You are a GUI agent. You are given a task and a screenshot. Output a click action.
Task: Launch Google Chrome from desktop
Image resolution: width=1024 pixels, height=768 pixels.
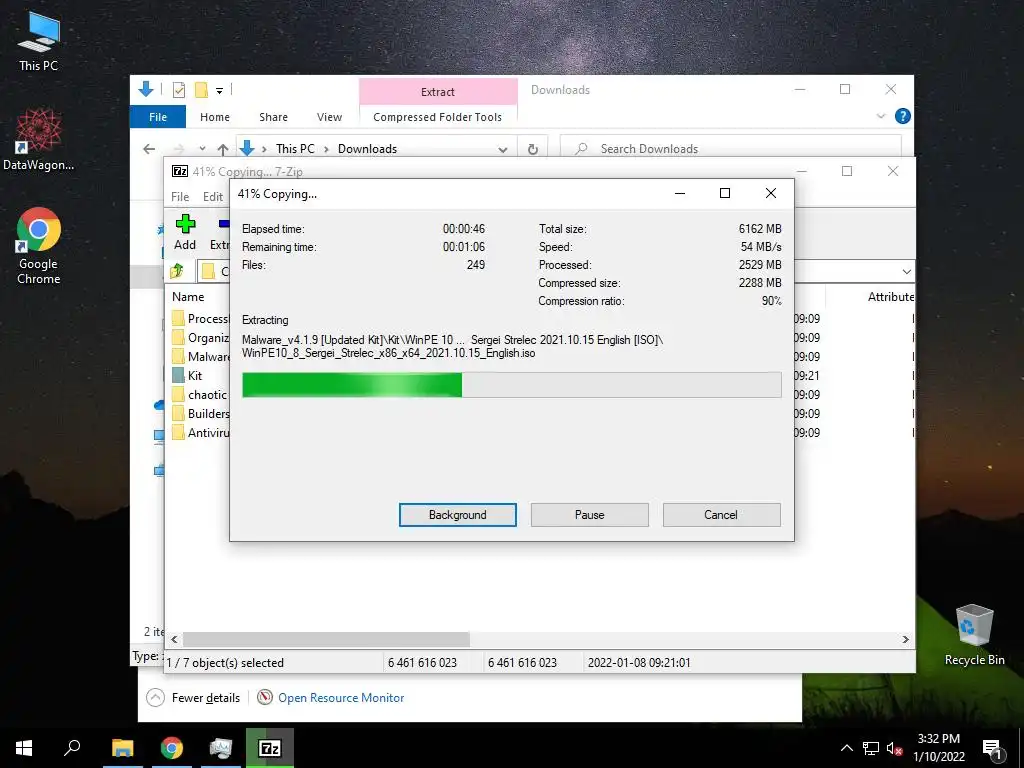coord(39,245)
